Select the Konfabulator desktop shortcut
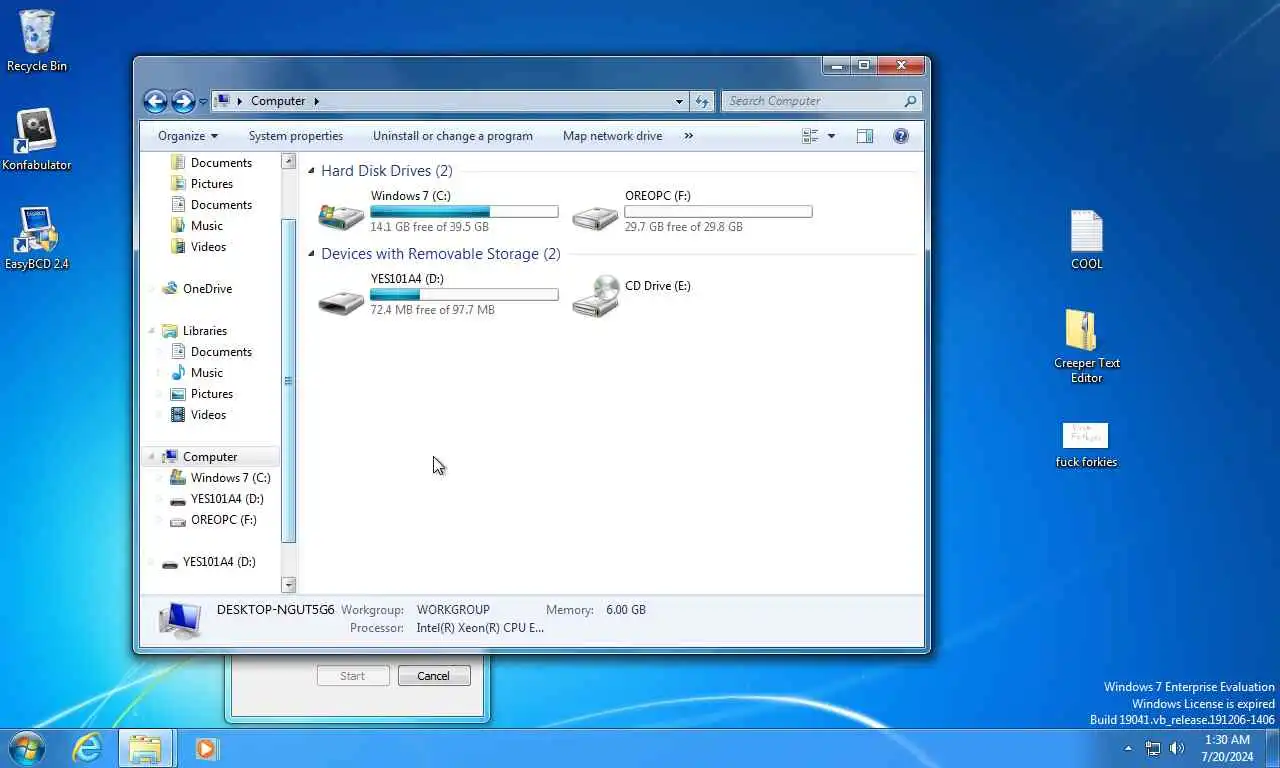 tap(37, 140)
